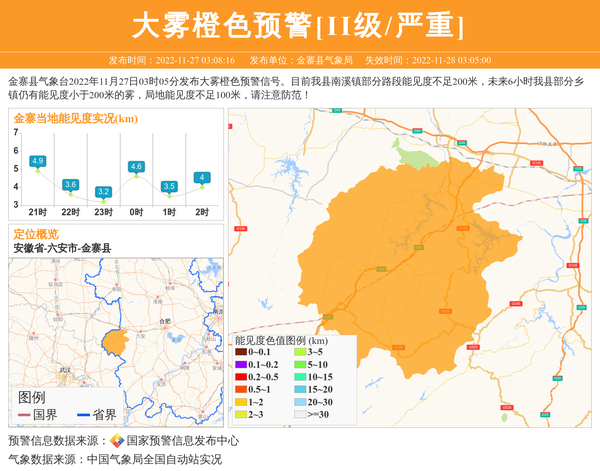Click the 国家预警信息发布中心 logo icon
The image size is (600, 471).
pos(117,440)
